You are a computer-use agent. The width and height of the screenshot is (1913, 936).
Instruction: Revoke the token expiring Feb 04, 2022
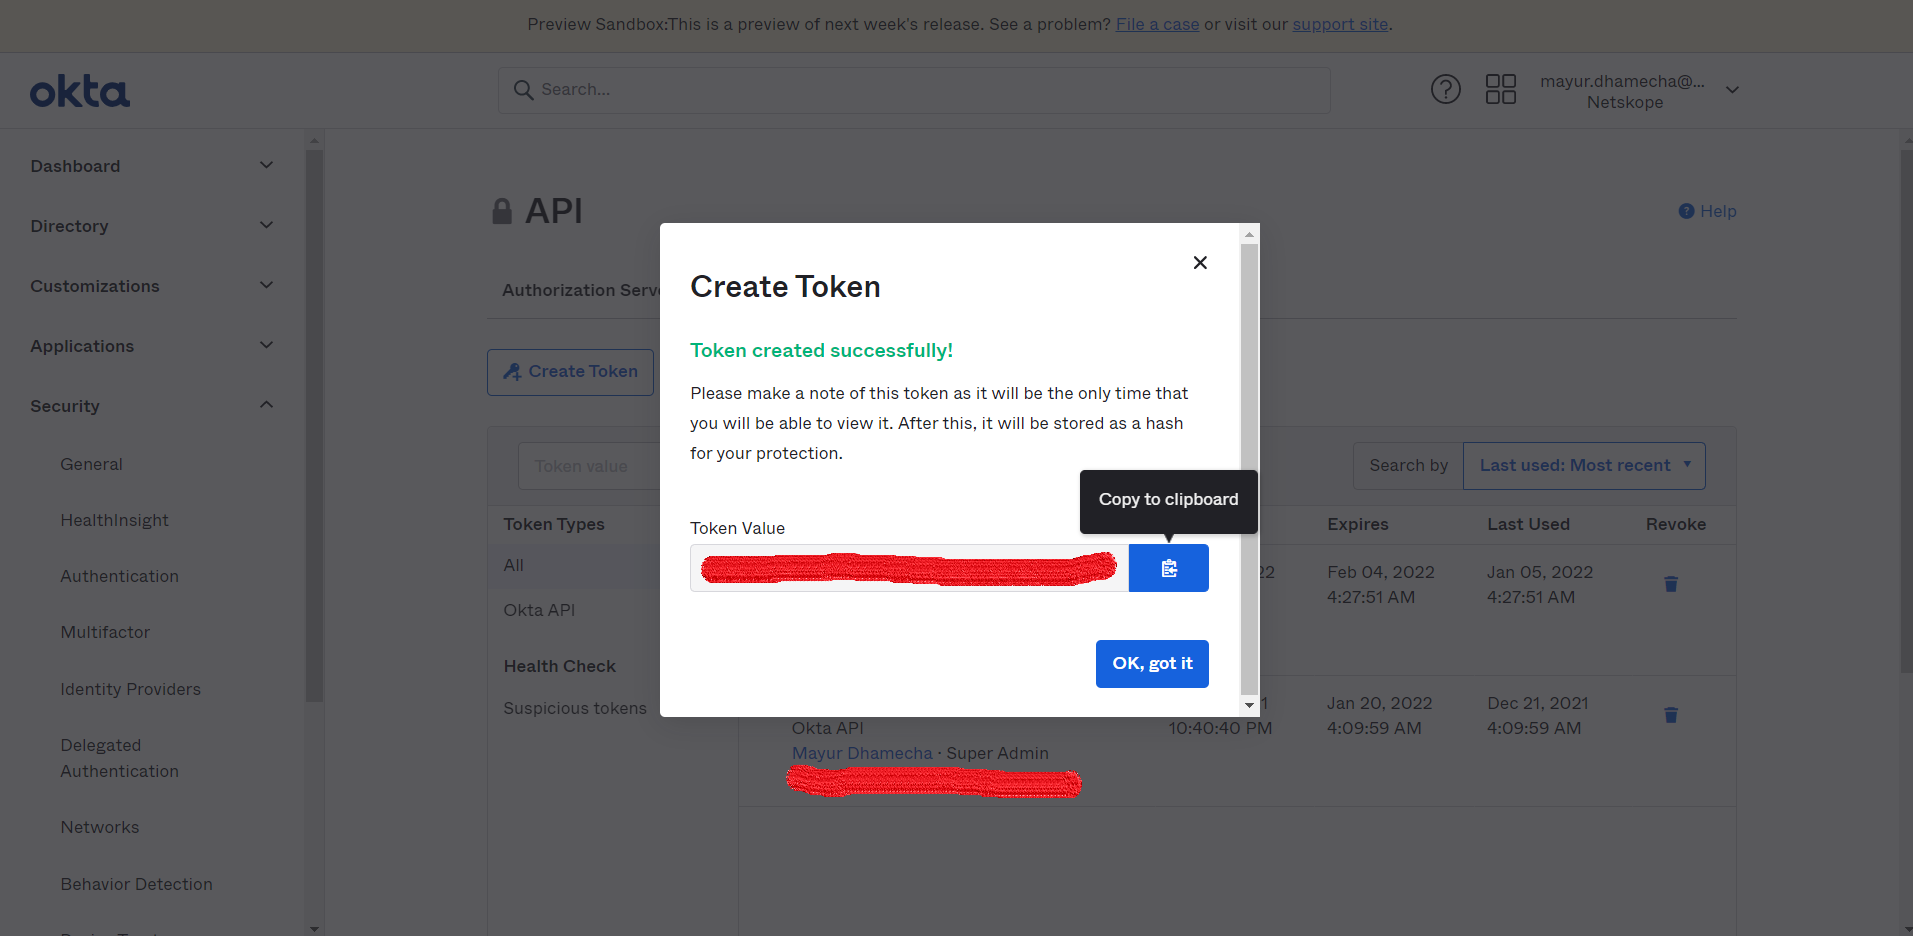pyautogui.click(x=1670, y=584)
